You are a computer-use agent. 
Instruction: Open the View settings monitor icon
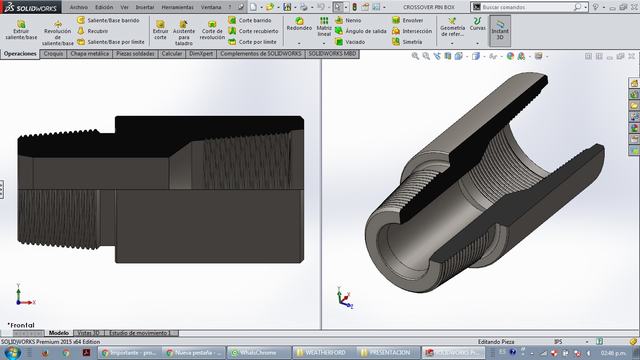539,56
